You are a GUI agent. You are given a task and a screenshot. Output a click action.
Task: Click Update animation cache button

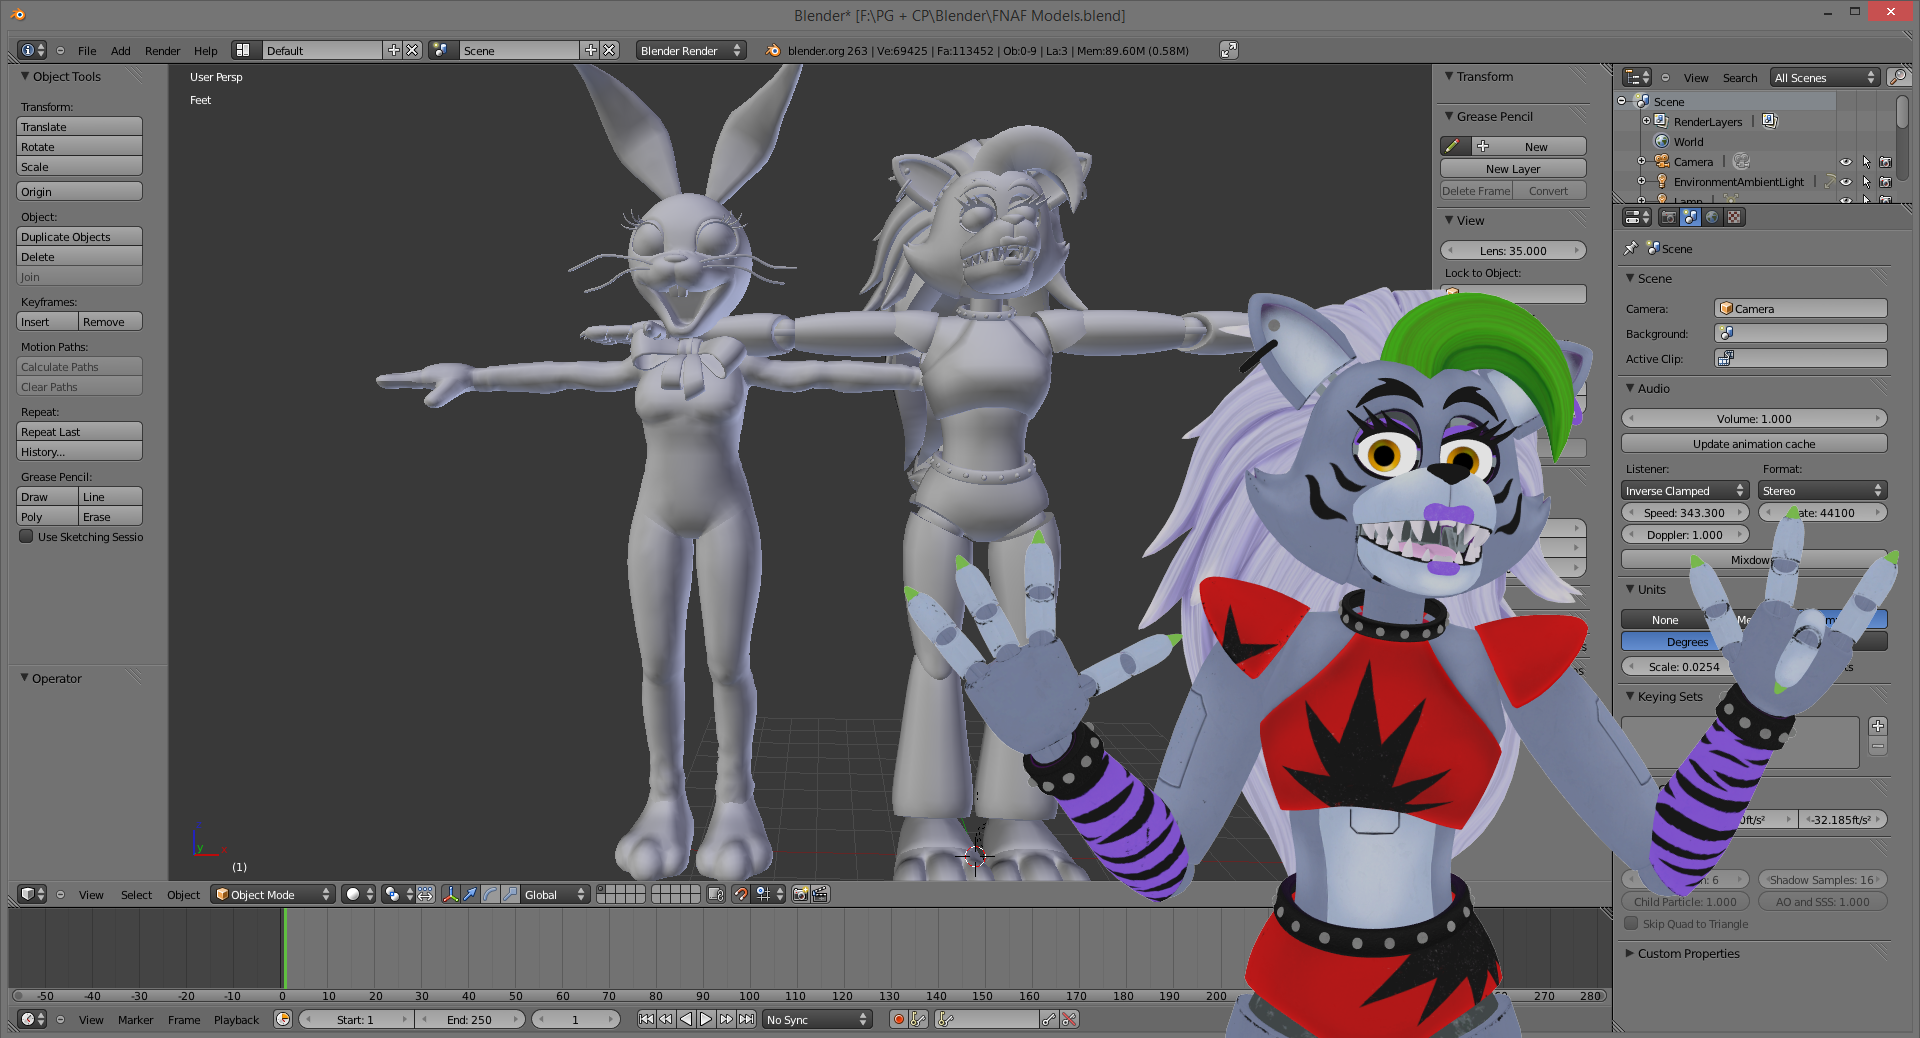1754,443
